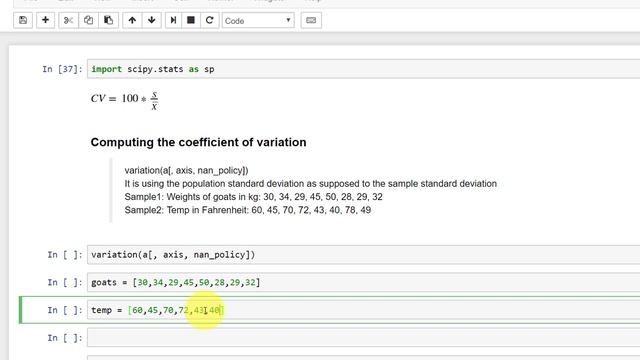640x360 pixels.
Task: Interrupt the kernel with stop icon
Action: click(x=191, y=20)
